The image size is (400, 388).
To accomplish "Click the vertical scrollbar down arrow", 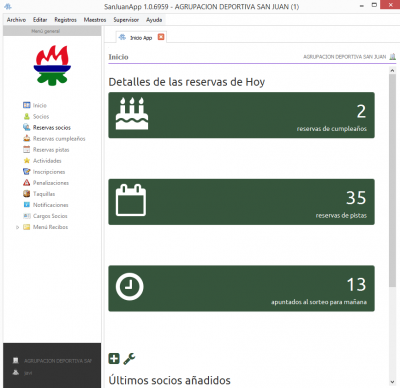I will tap(392, 382).
